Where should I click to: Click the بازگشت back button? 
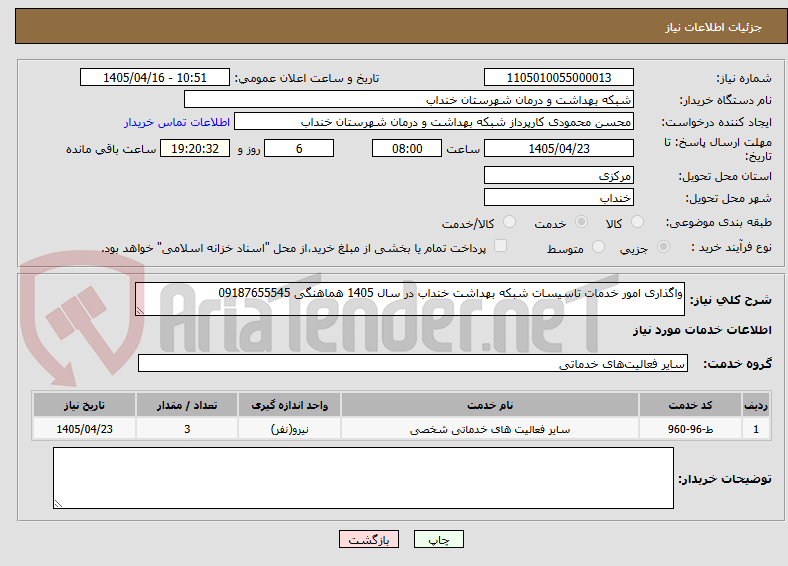369,539
